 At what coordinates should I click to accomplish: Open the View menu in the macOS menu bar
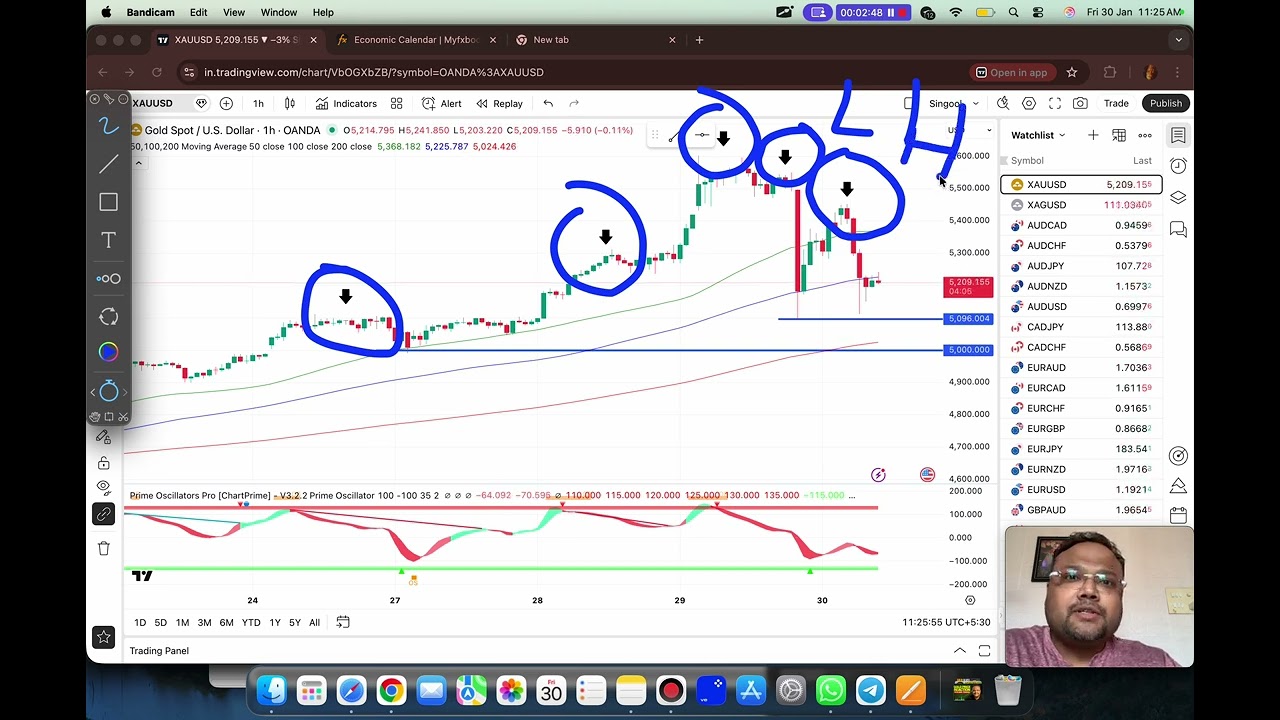(234, 12)
